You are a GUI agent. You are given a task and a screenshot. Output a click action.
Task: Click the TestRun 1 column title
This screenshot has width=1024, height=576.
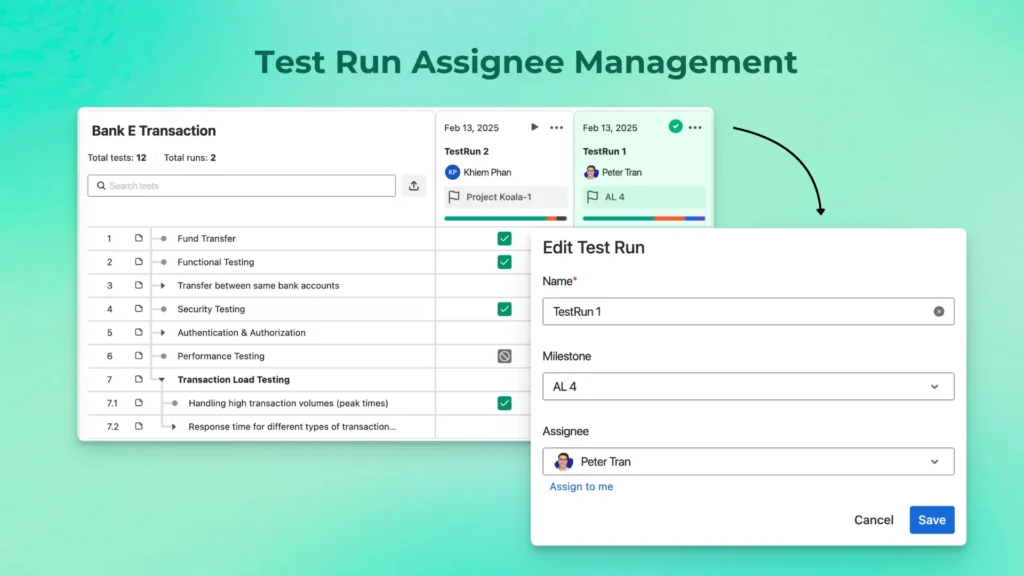pos(604,151)
